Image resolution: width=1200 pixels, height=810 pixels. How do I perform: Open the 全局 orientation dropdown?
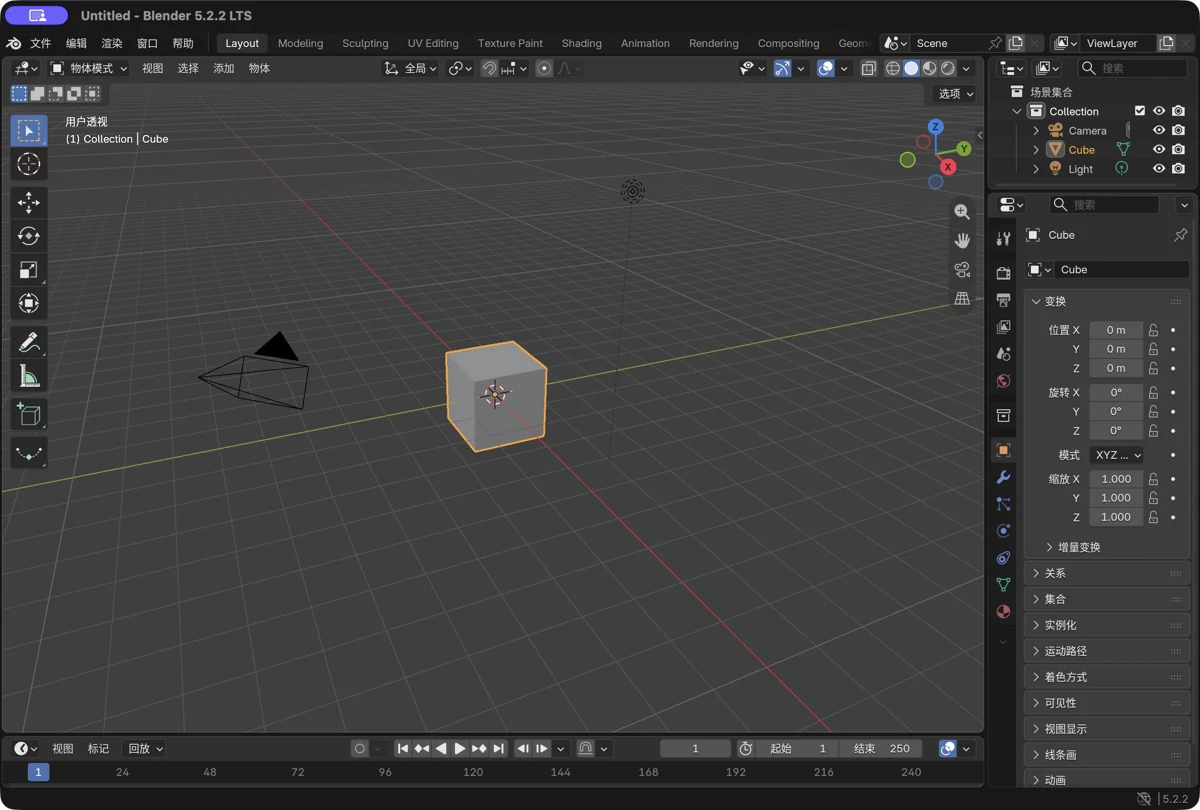pyautogui.click(x=411, y=68)
